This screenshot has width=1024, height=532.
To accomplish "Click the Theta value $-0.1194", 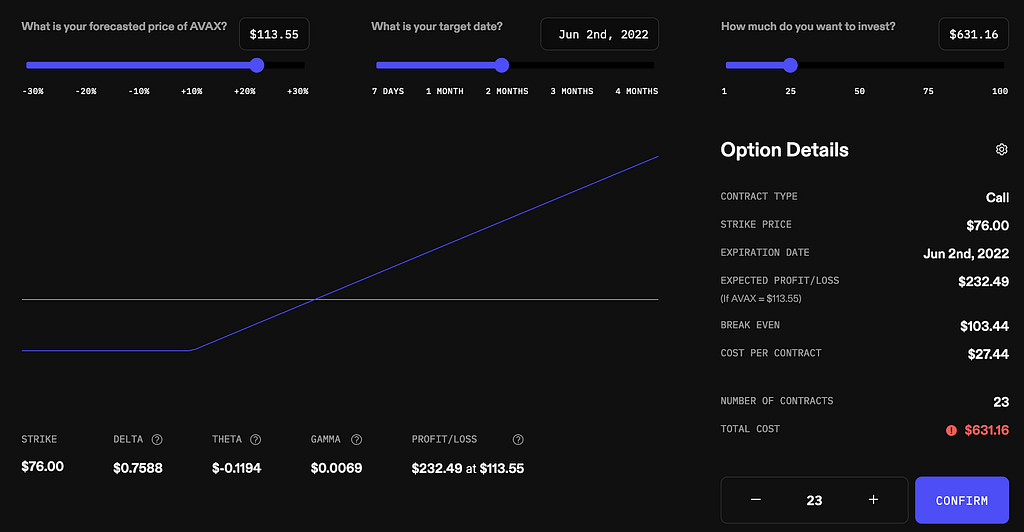I will [236, 468].
